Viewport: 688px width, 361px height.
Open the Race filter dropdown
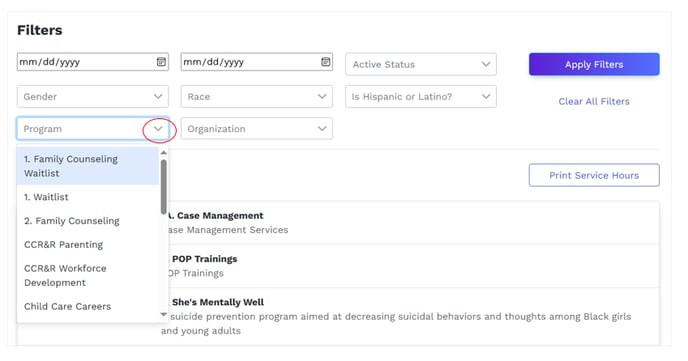[x=257, y=97]
